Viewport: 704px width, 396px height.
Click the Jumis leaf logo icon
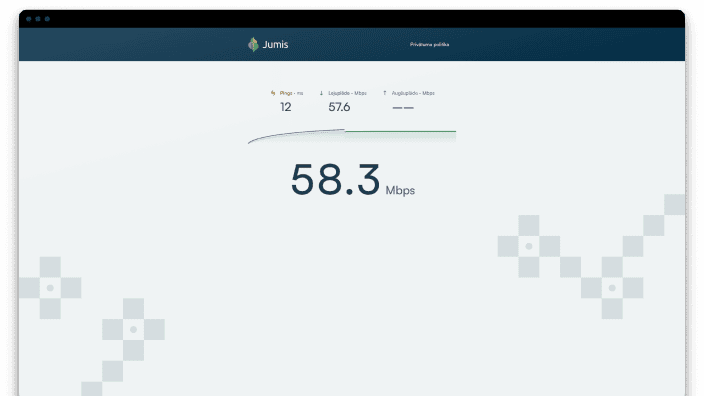[253, 44]
